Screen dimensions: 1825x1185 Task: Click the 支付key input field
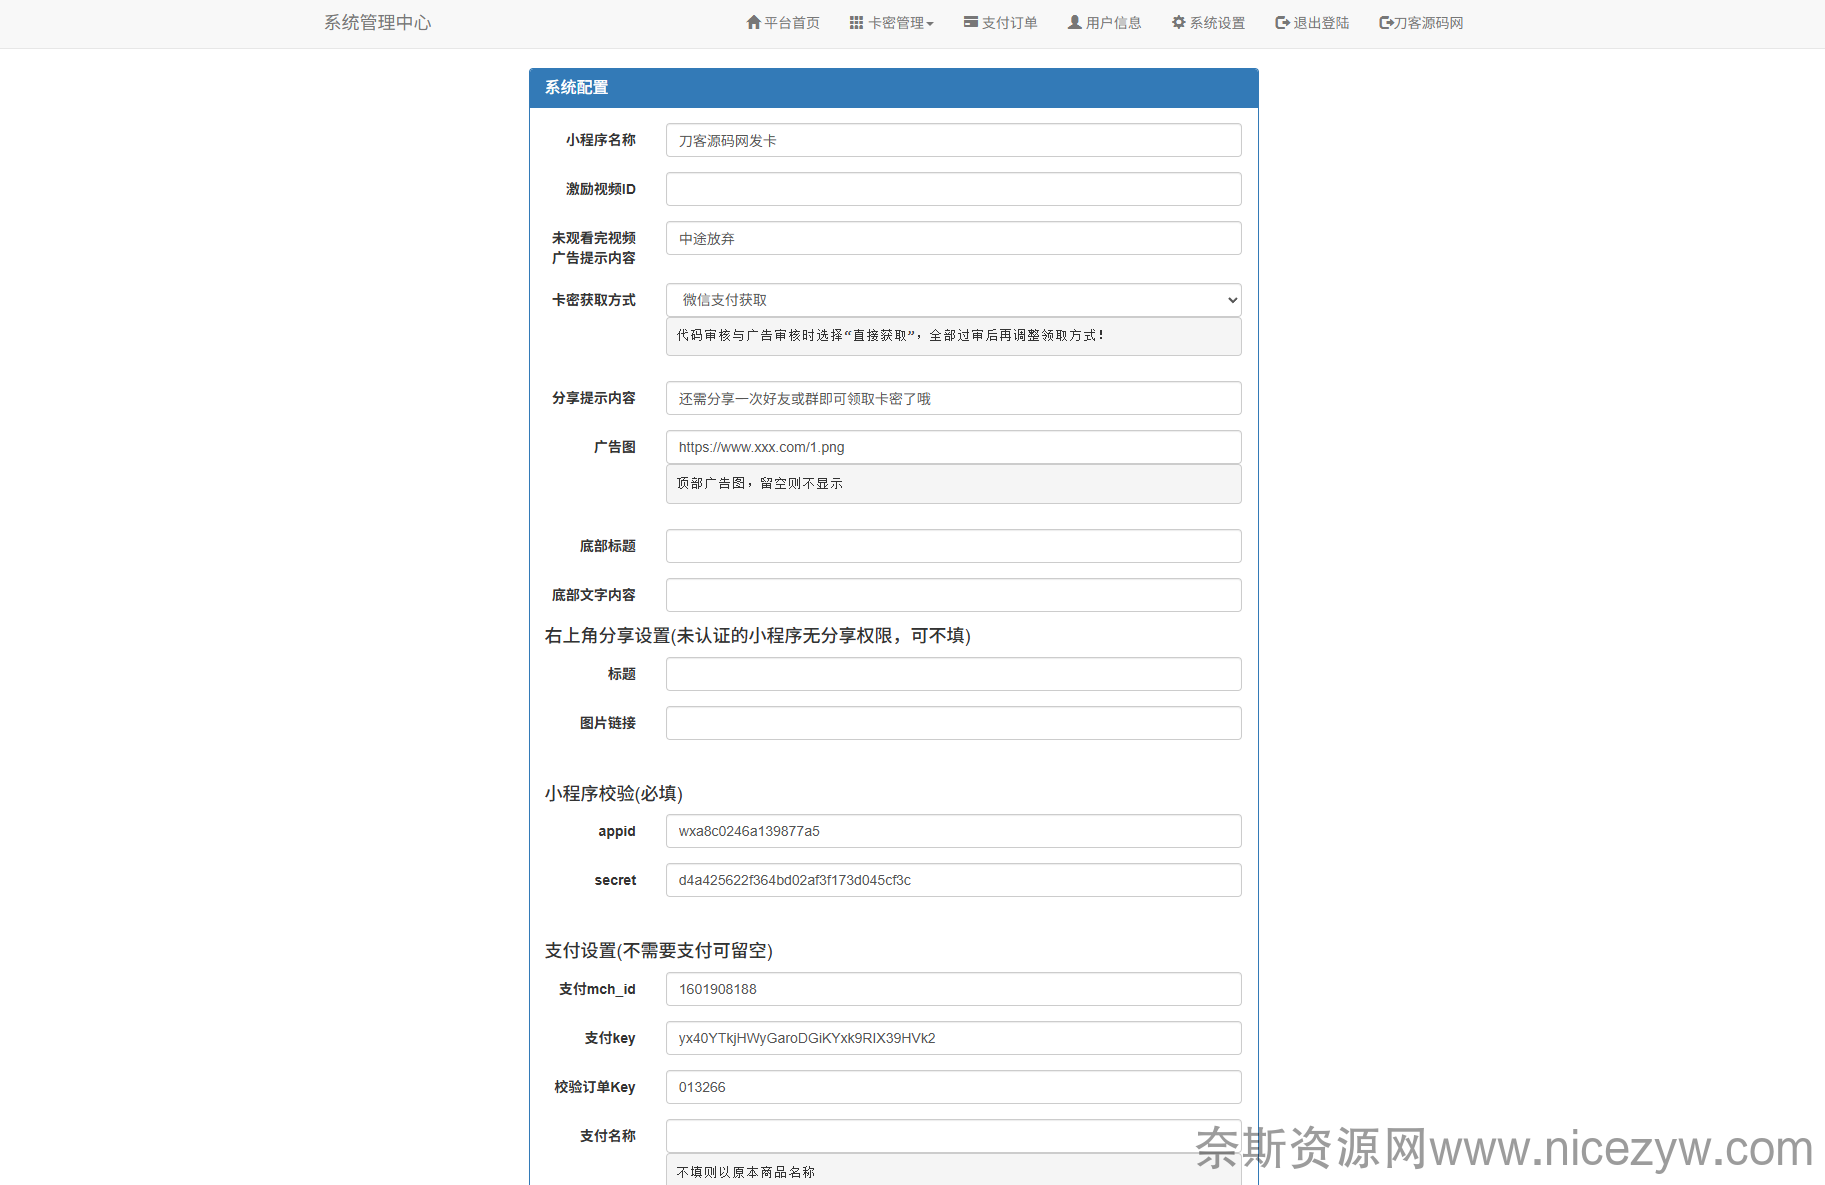pos(953,1038)
